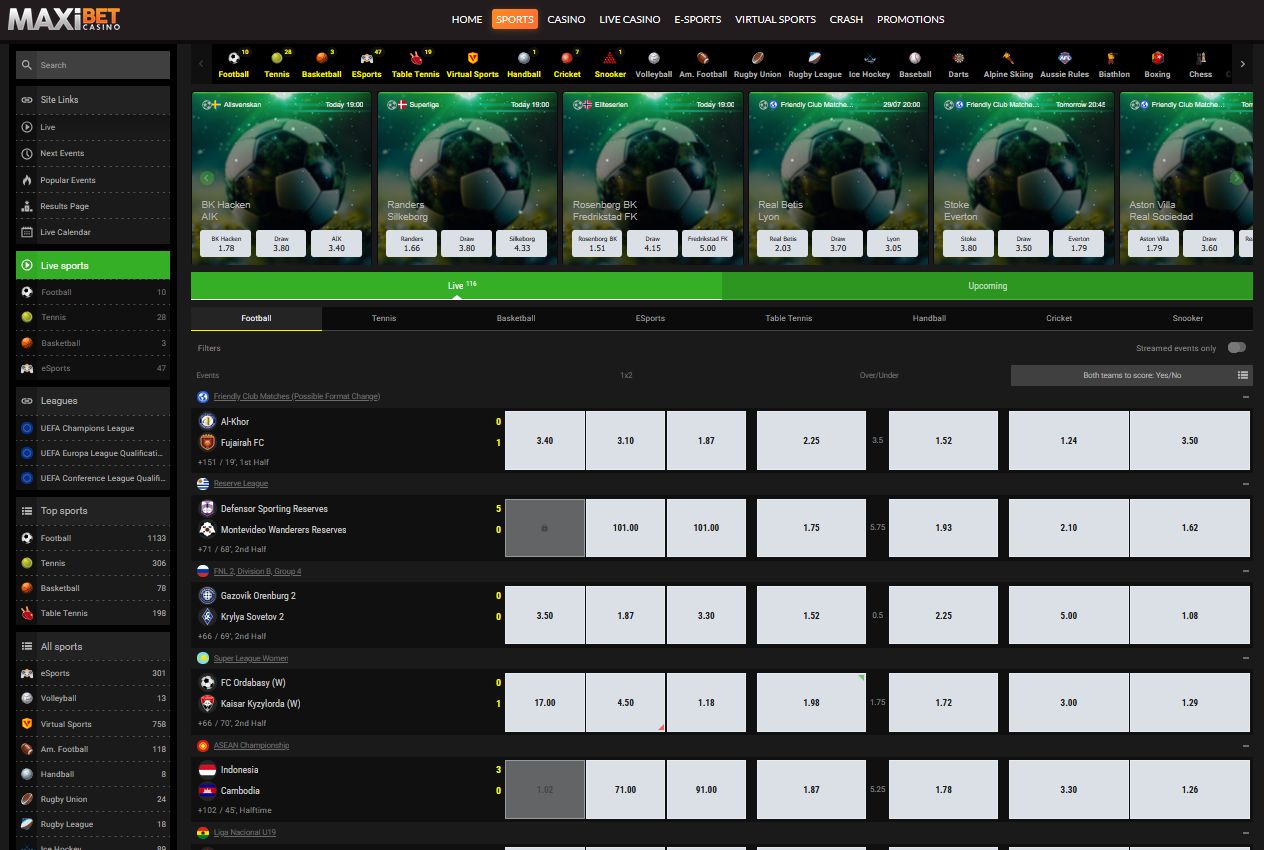Image resolution: width=1264 pixels, height=850 pixels.
Task: Collapse the Super League Women section
Action: pos(1246,658)
